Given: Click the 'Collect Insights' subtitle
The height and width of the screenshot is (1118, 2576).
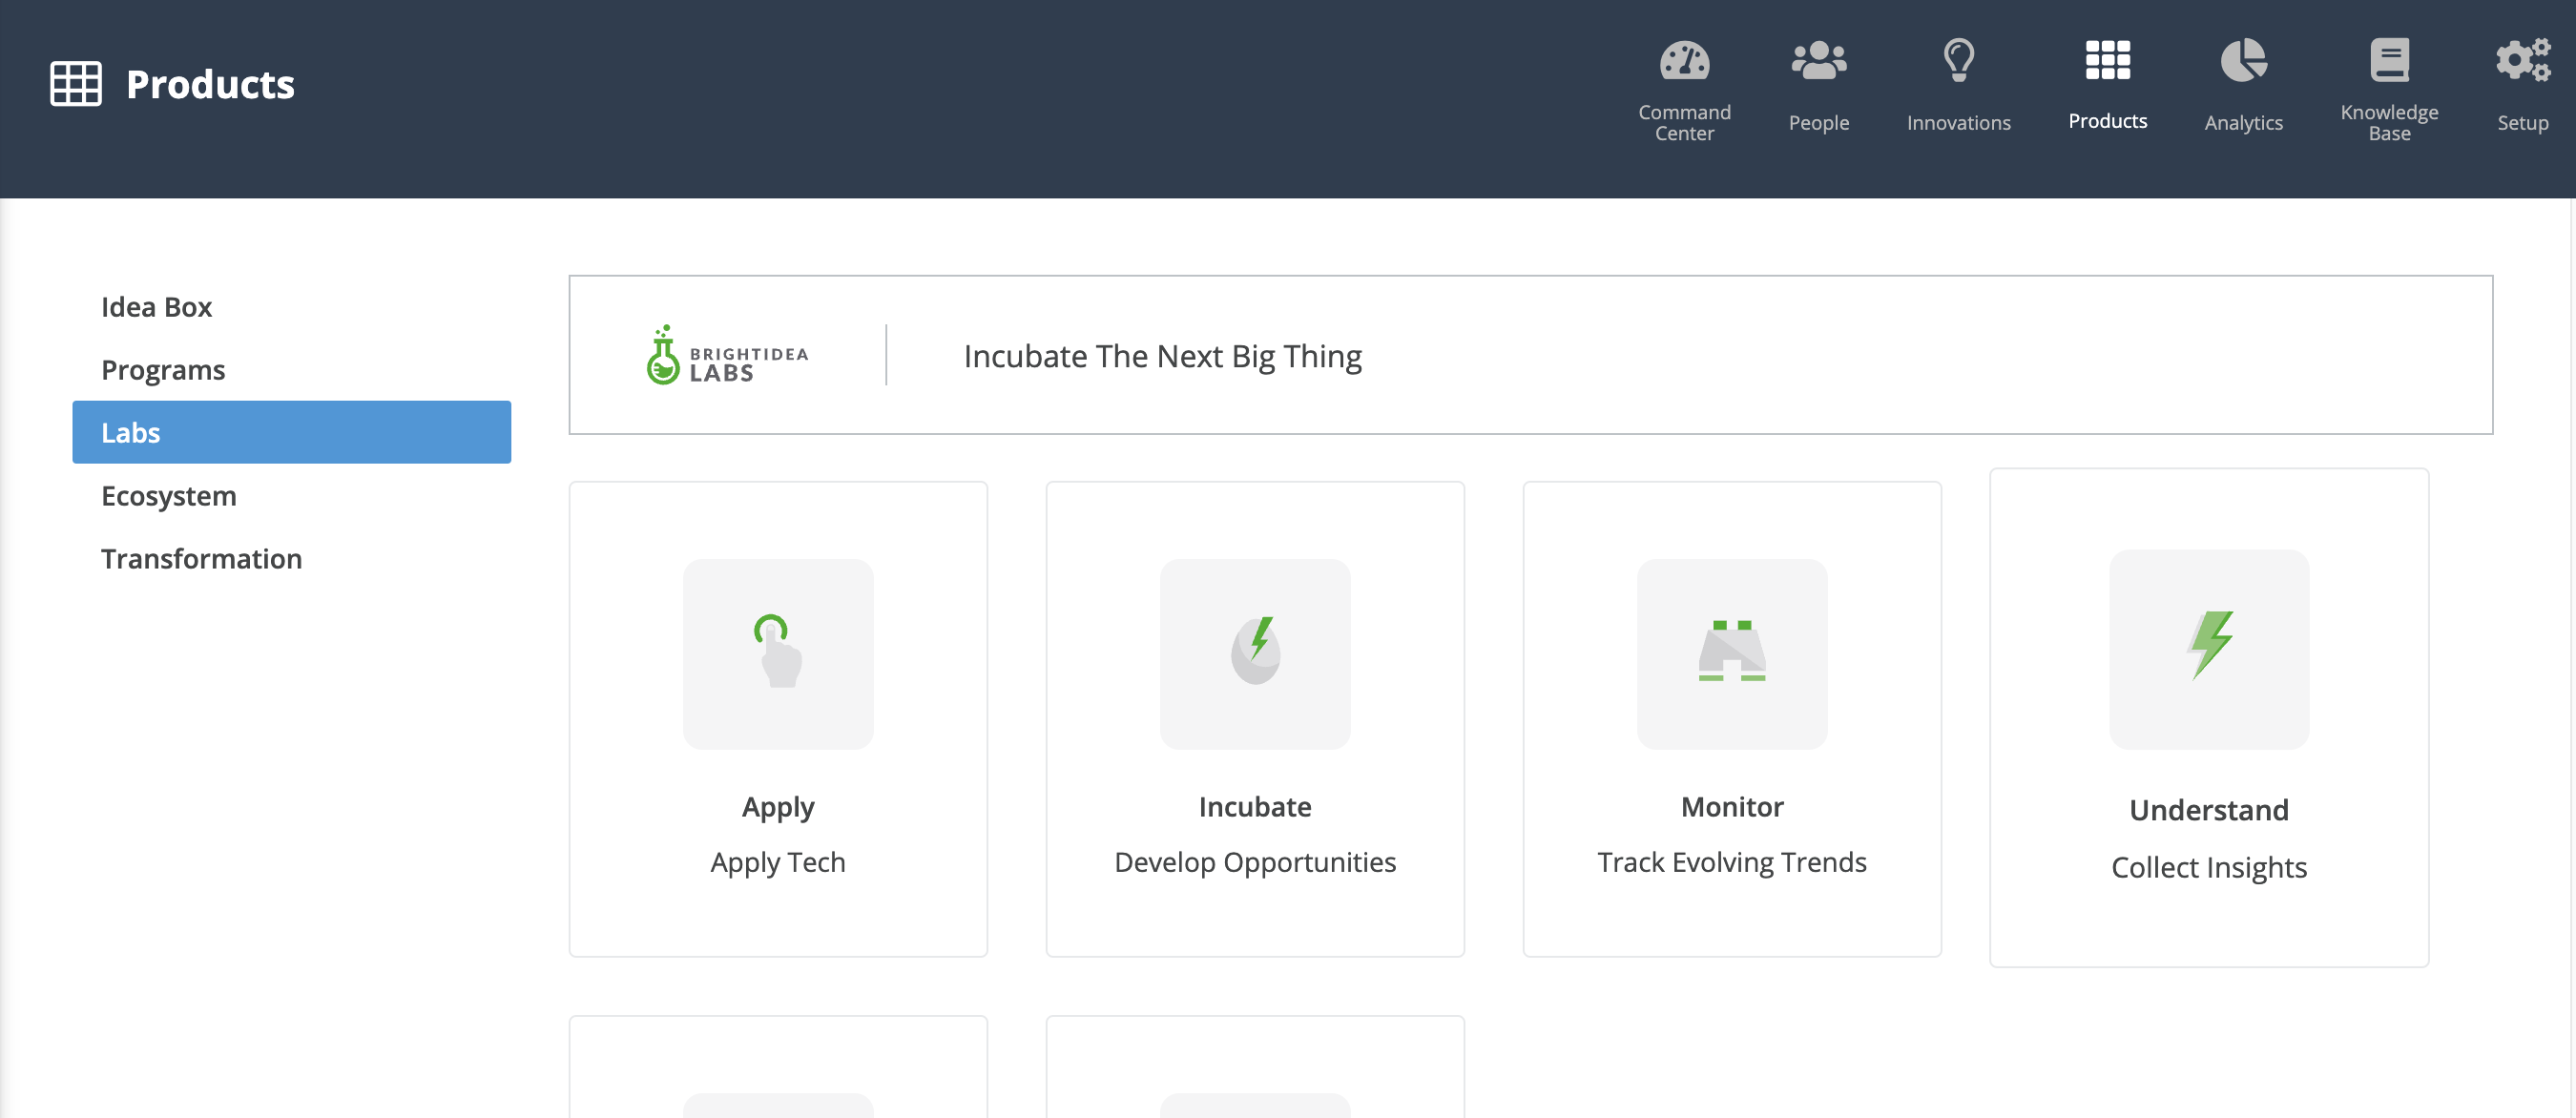Looking at the screenshot, I should tap(2209, 867).
